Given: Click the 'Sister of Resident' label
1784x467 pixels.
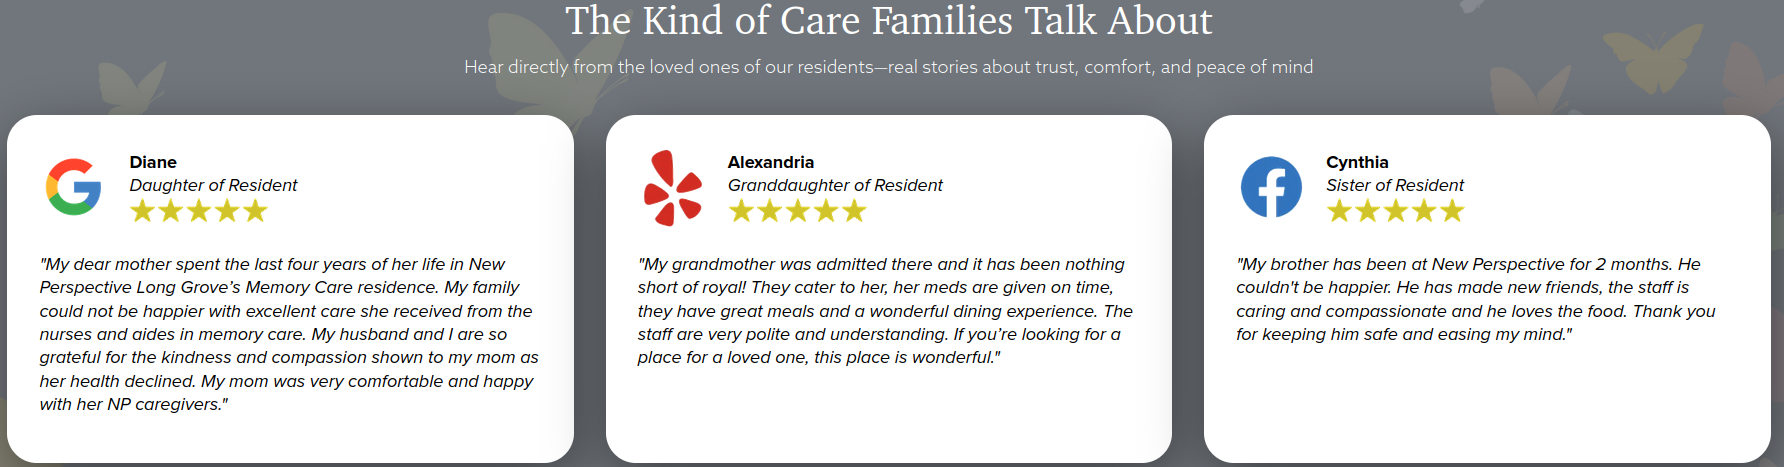Looking at the screenshot, I should click(1395, 185).
